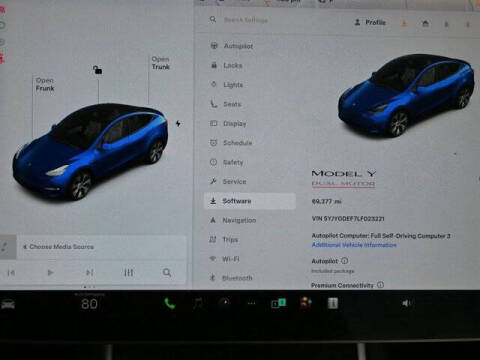This screenshot has width=480, height=360.
Task: Open the green phone app
Action: click(x=170, y=303)
